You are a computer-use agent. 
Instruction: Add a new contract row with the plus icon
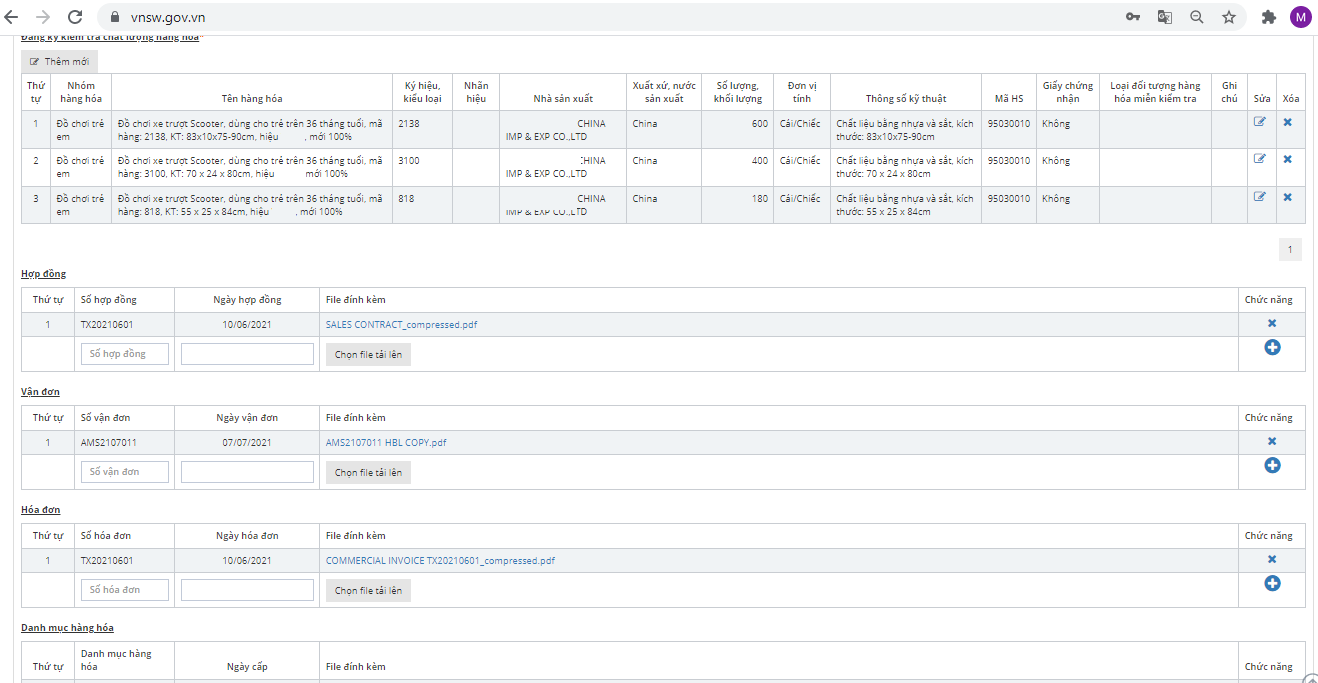tap(1272, 348)
